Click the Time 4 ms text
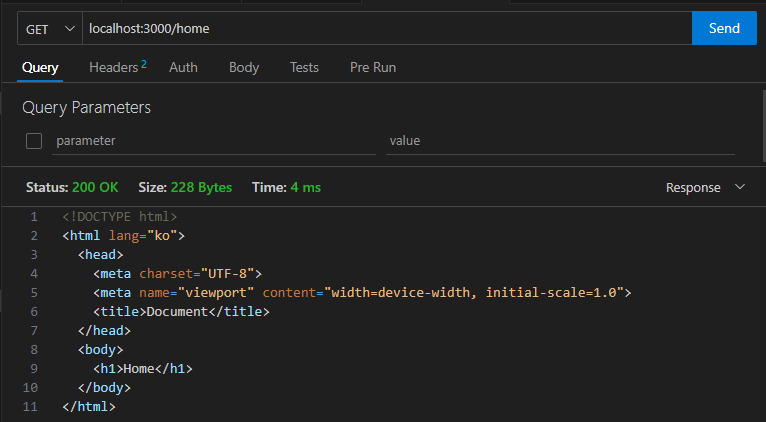 (286, 188)
